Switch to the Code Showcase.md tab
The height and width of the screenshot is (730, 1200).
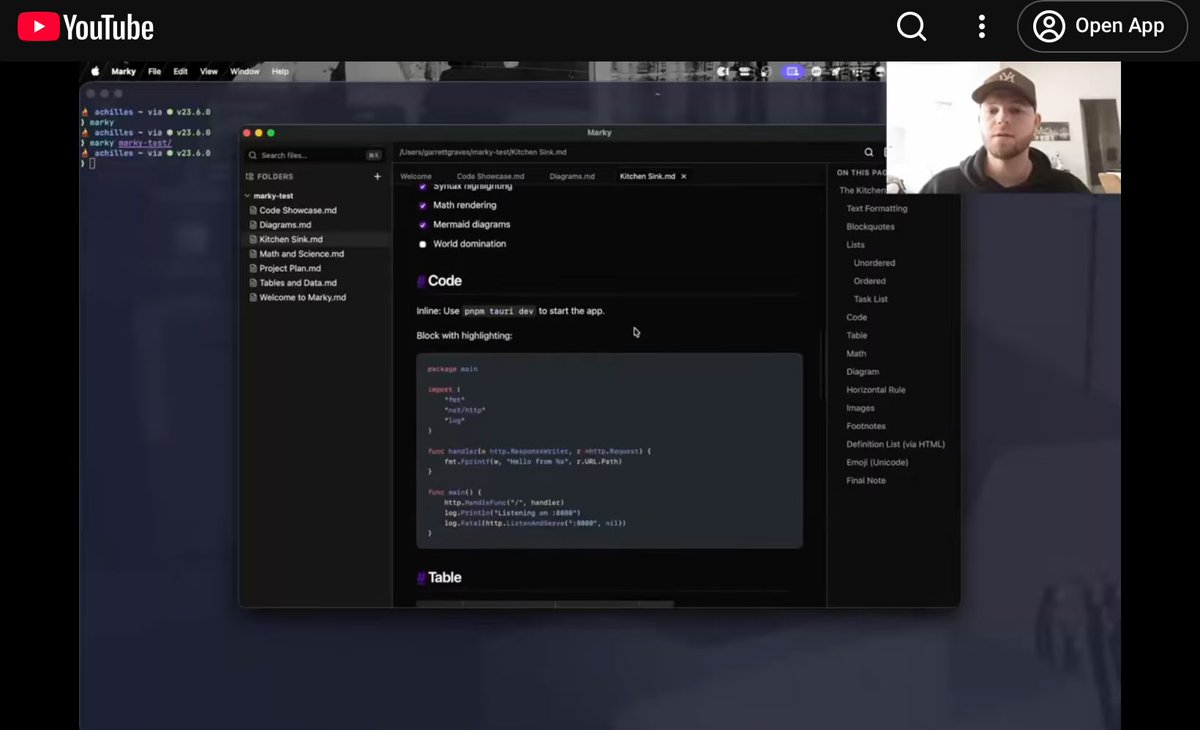click(490, 176)
